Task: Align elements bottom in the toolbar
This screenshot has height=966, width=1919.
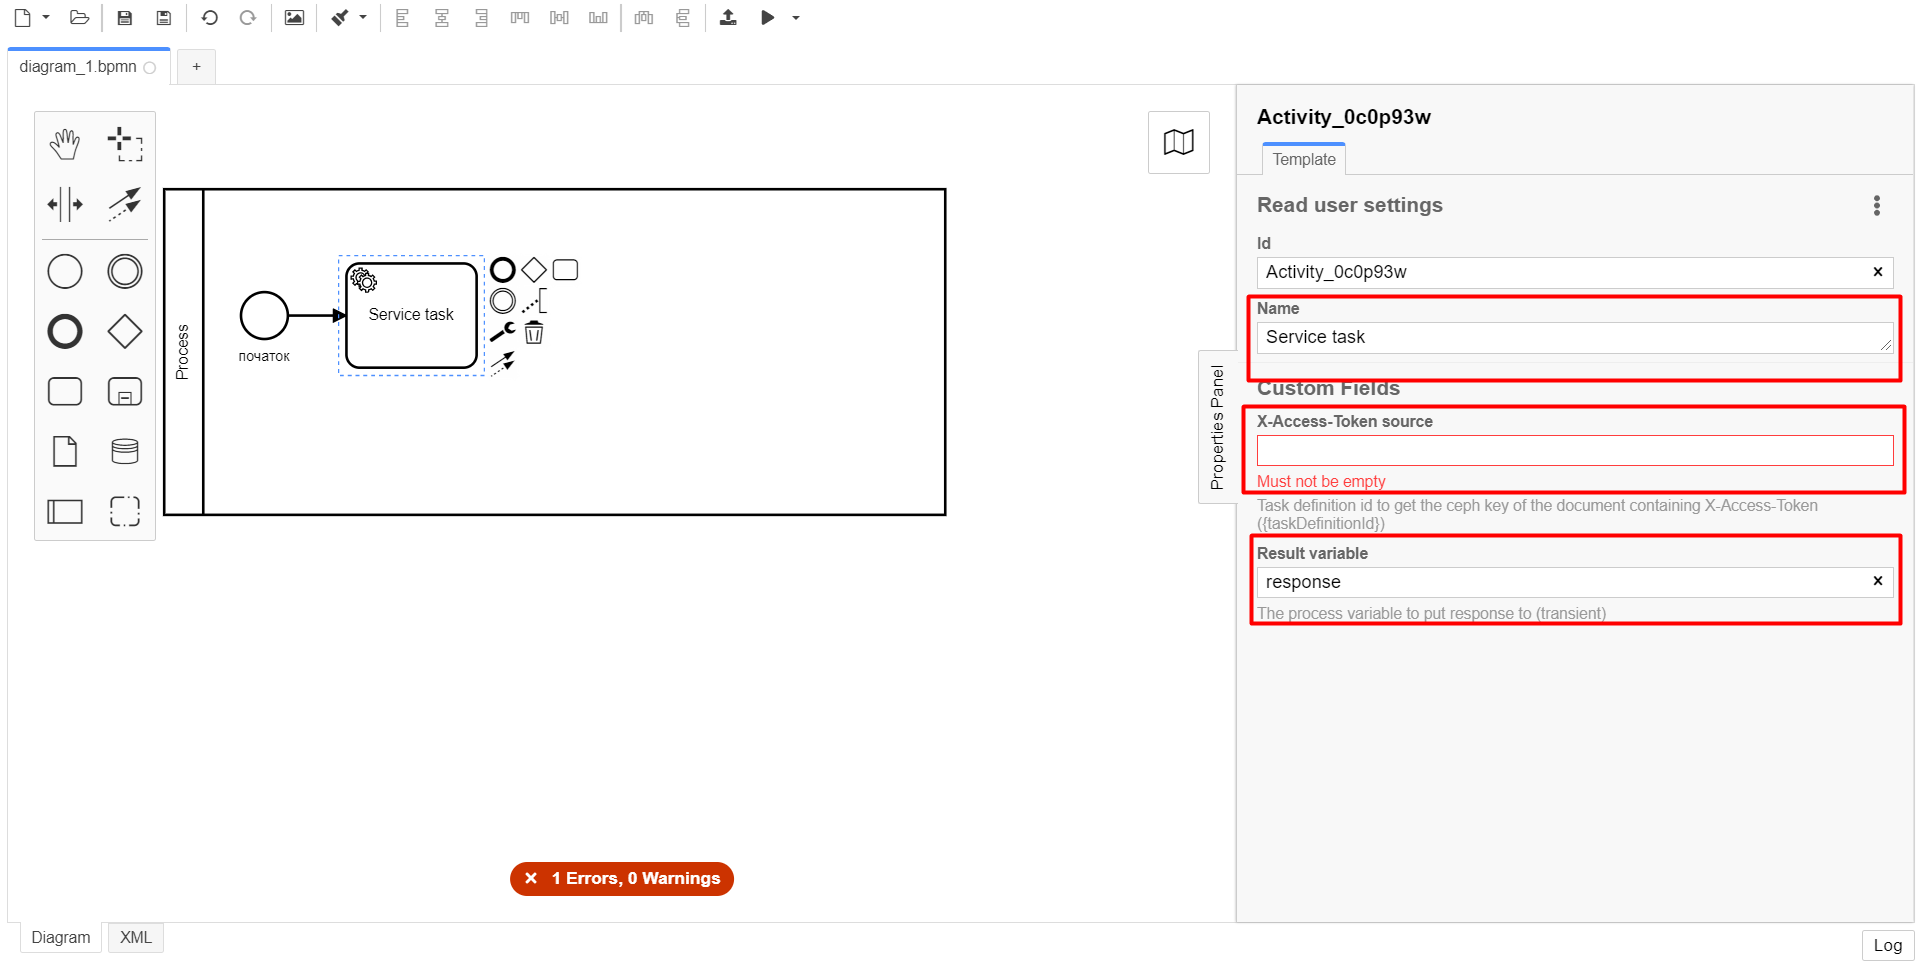Action: (598, 18)
